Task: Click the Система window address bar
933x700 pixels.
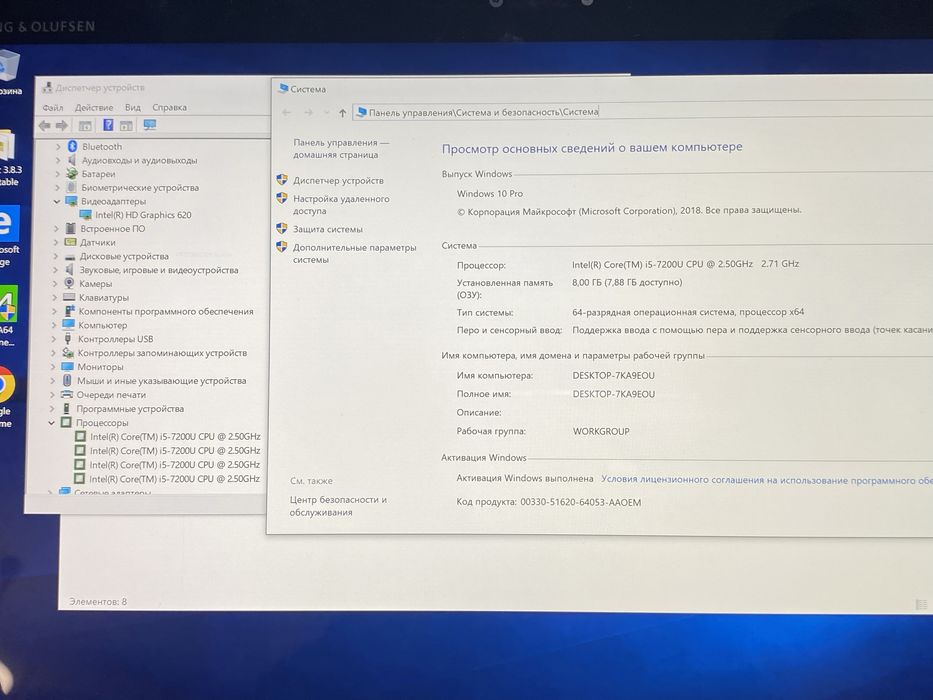Action: [643, 112]
